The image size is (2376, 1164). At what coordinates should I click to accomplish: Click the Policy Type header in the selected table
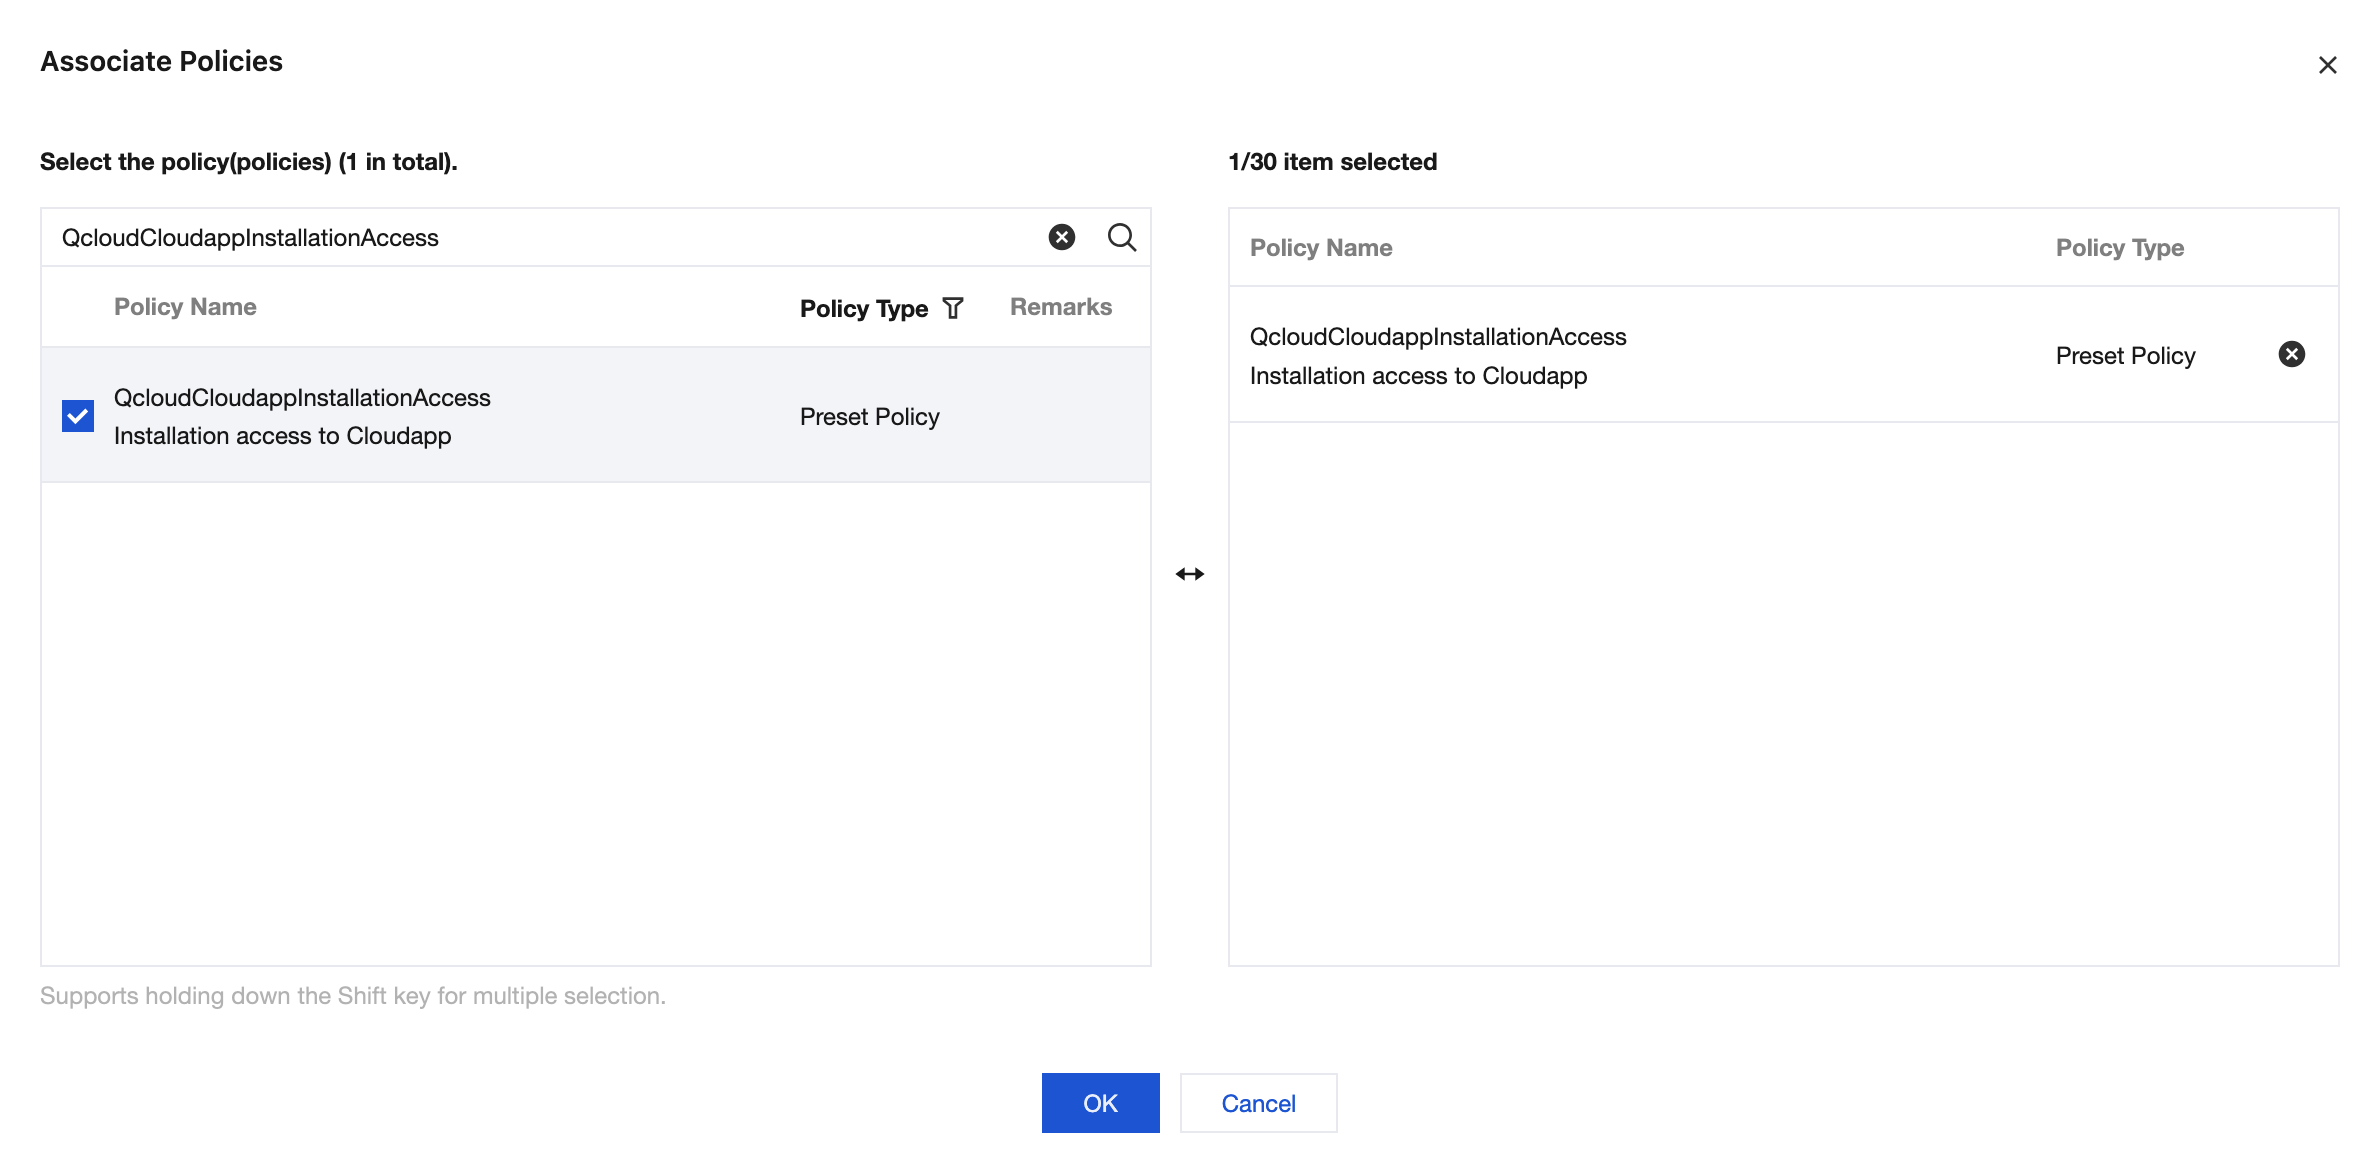coord(2119,248)
